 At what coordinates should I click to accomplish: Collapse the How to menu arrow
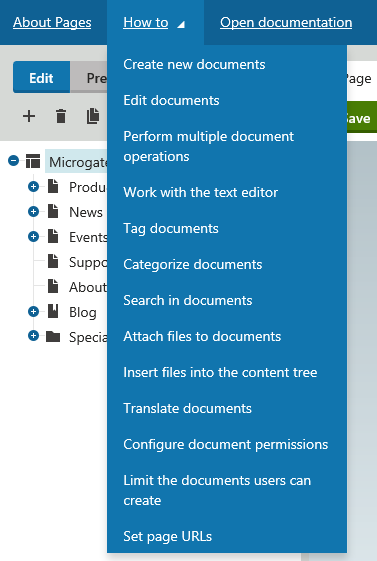coord(181,24)
